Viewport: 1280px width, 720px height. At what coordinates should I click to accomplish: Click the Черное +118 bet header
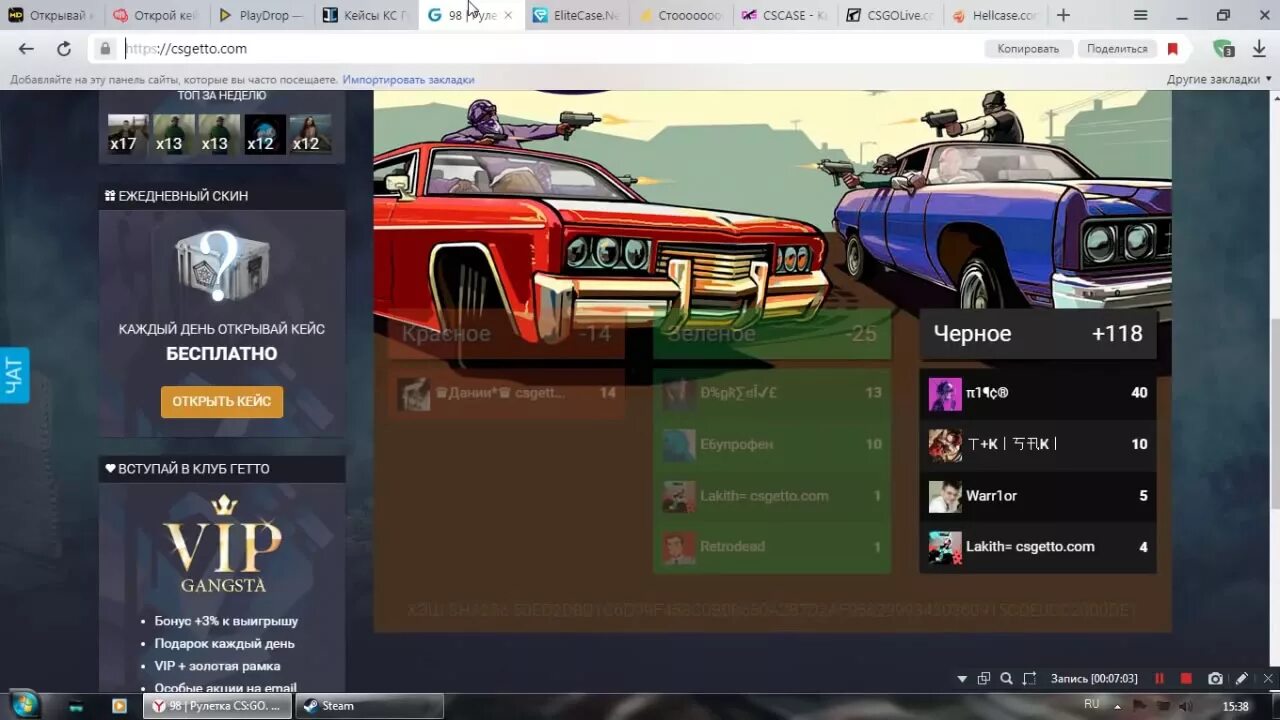(x=1038, y=334)
